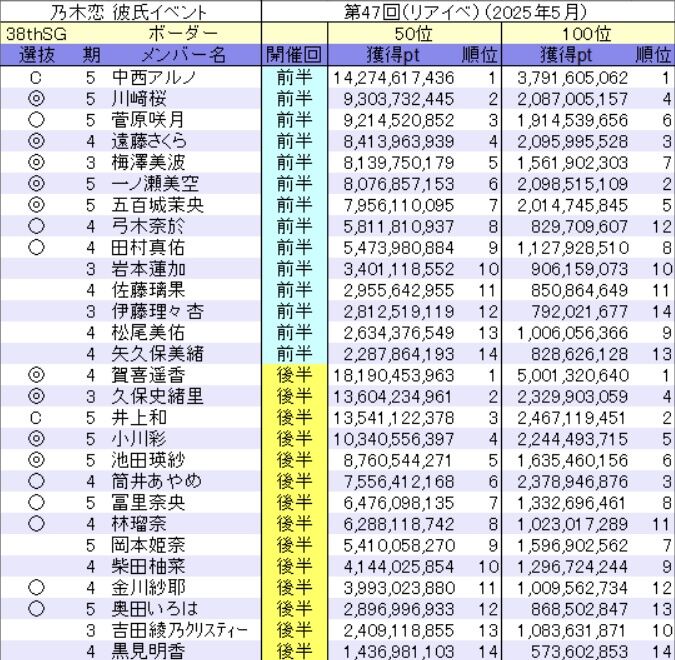Viewport: 675px width, 660px height.
Task: Click the 後半 cell in 賀喜遥香's row
Action: [294, 375]
